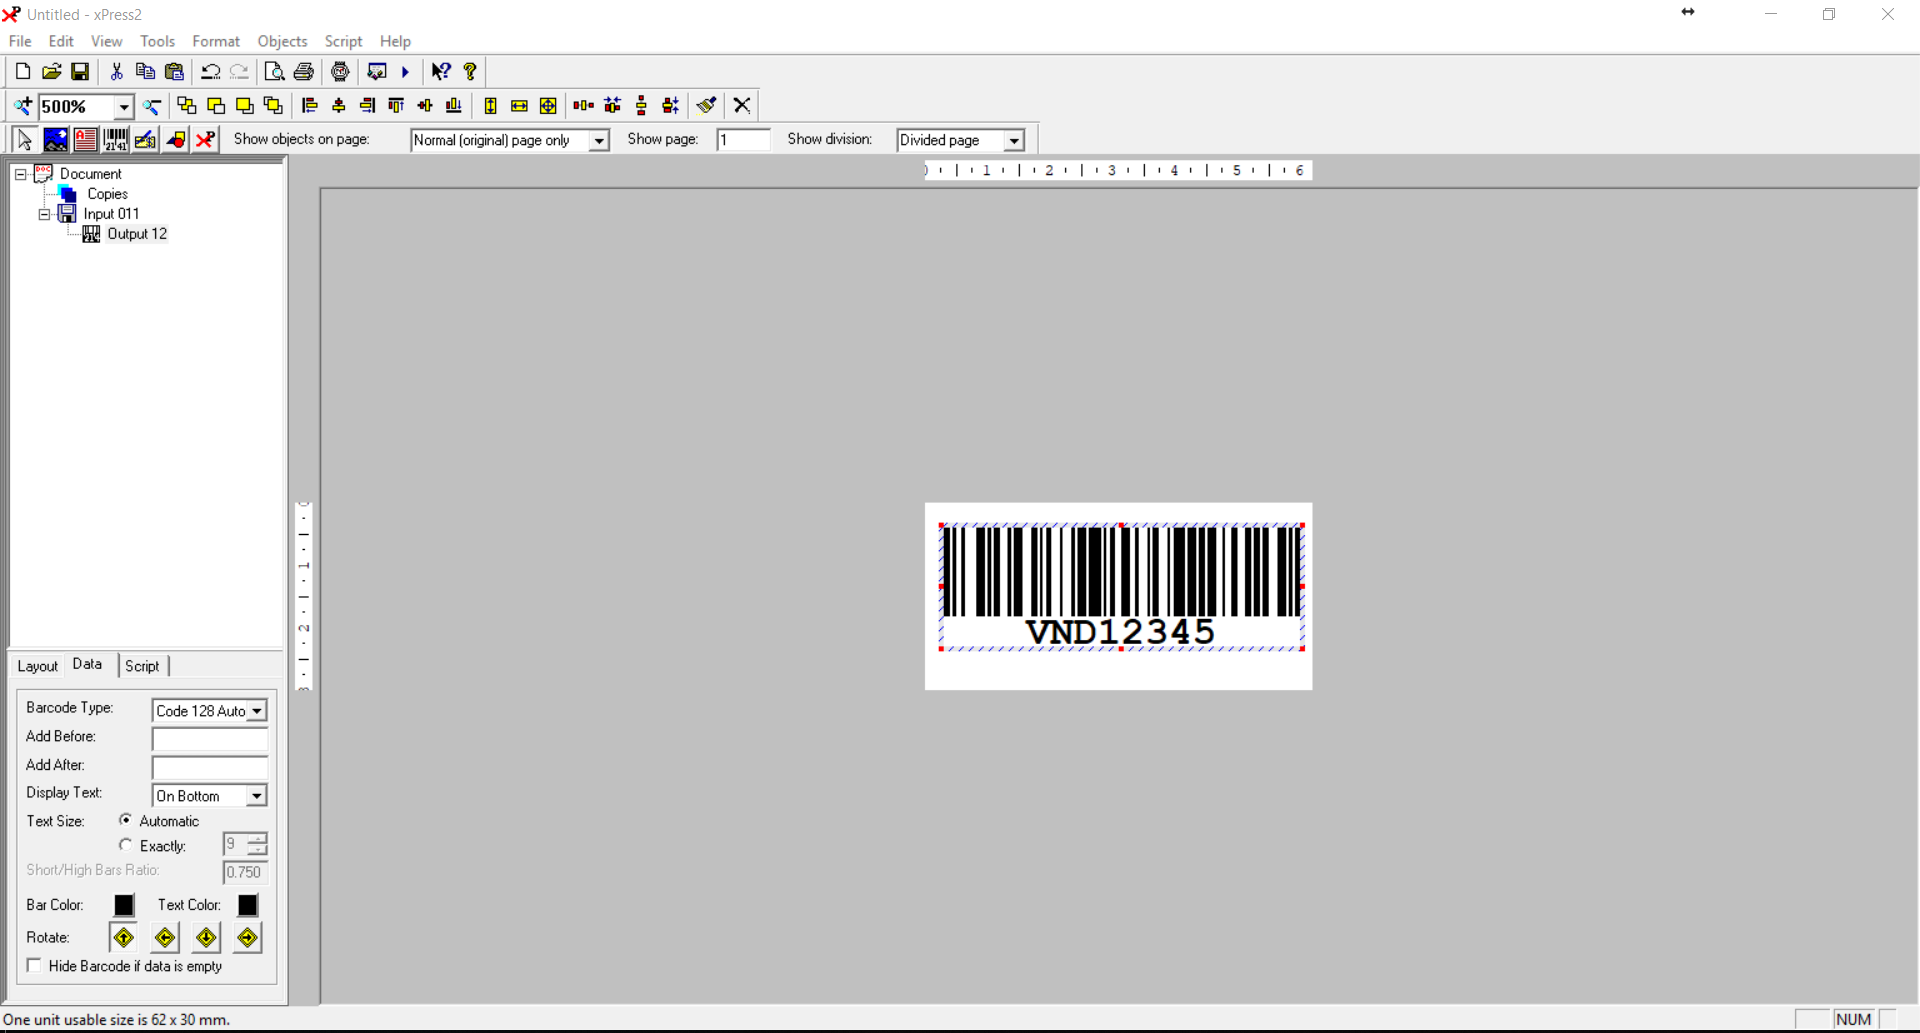
Task: Click the Add Before input field
Action: 209,739
